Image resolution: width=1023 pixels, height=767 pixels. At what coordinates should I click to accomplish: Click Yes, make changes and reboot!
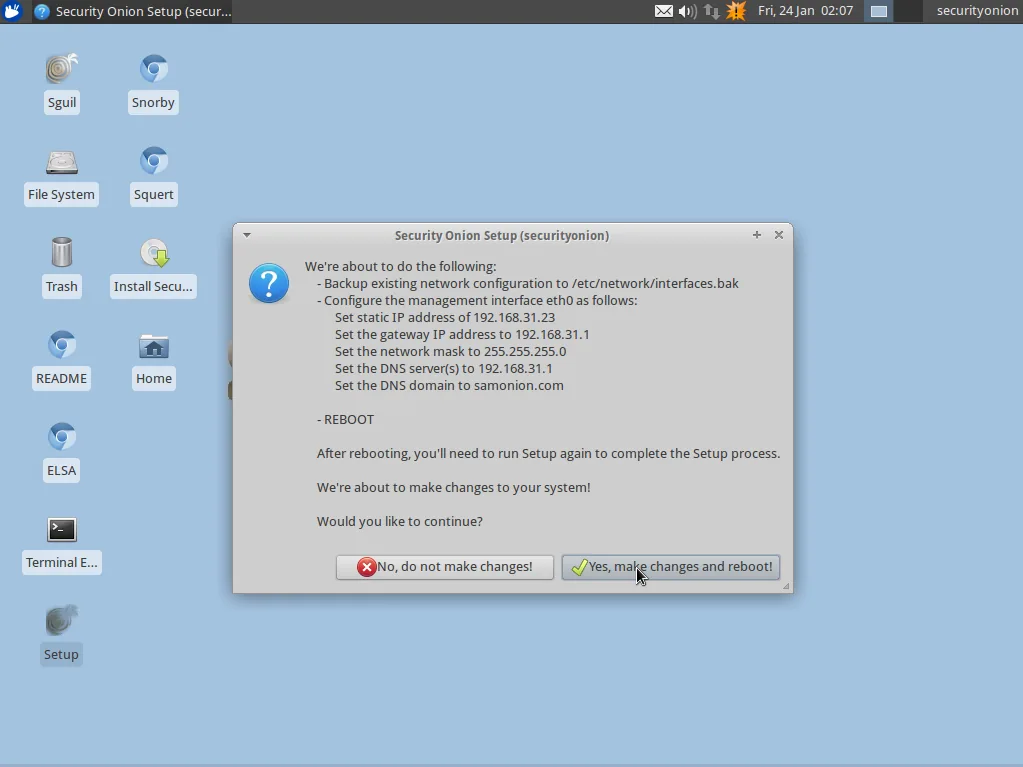[x=671, y=567]
